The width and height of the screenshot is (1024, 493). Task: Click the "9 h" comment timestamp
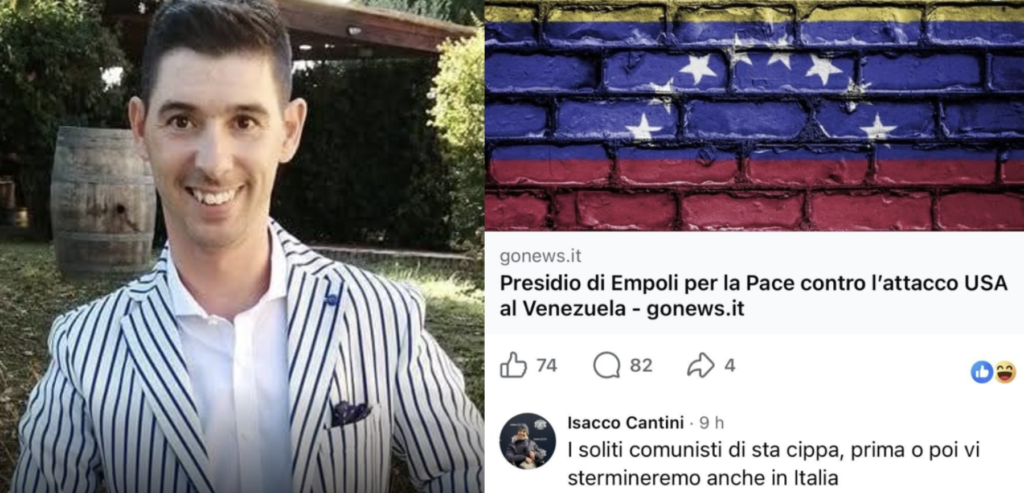(711, 422)
